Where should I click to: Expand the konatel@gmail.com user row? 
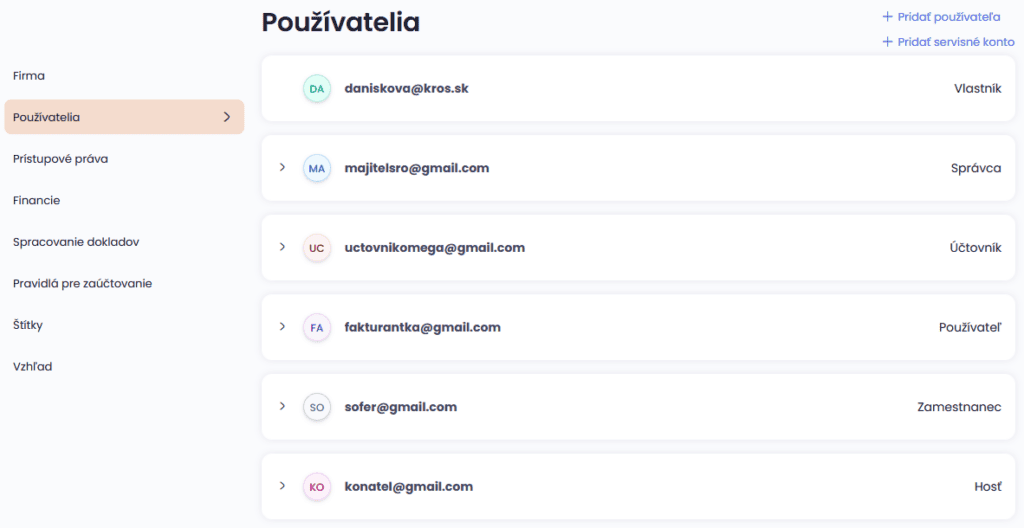point(283,486)
